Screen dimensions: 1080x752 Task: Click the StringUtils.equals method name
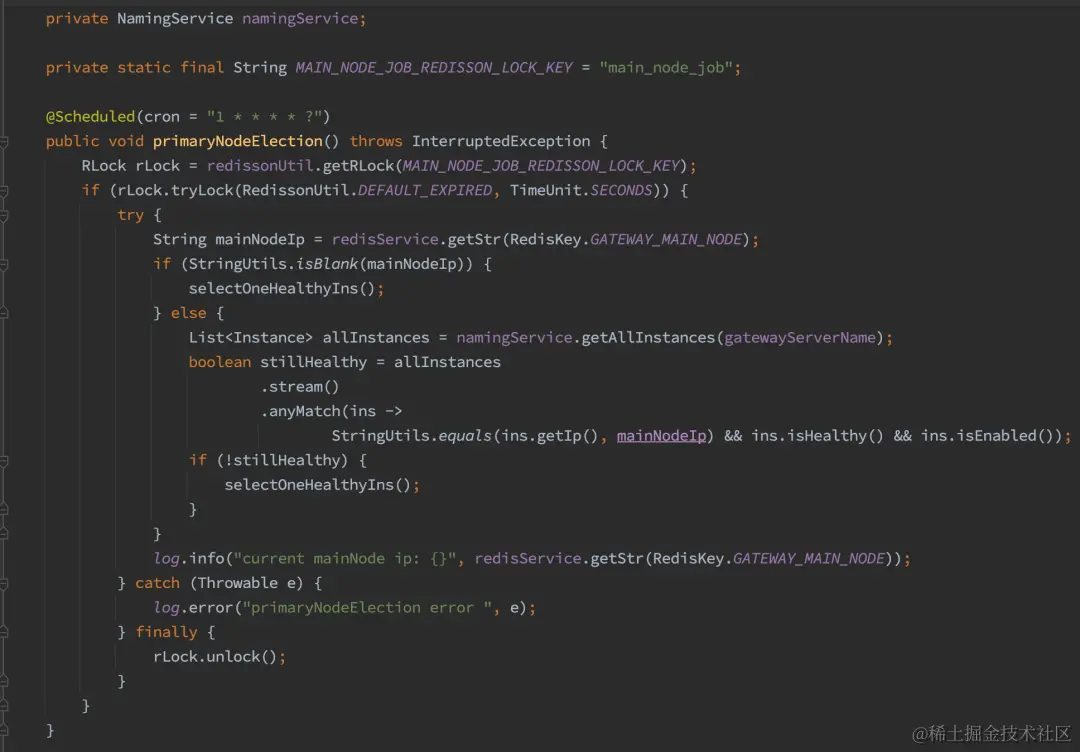click(x=465, y=436)
